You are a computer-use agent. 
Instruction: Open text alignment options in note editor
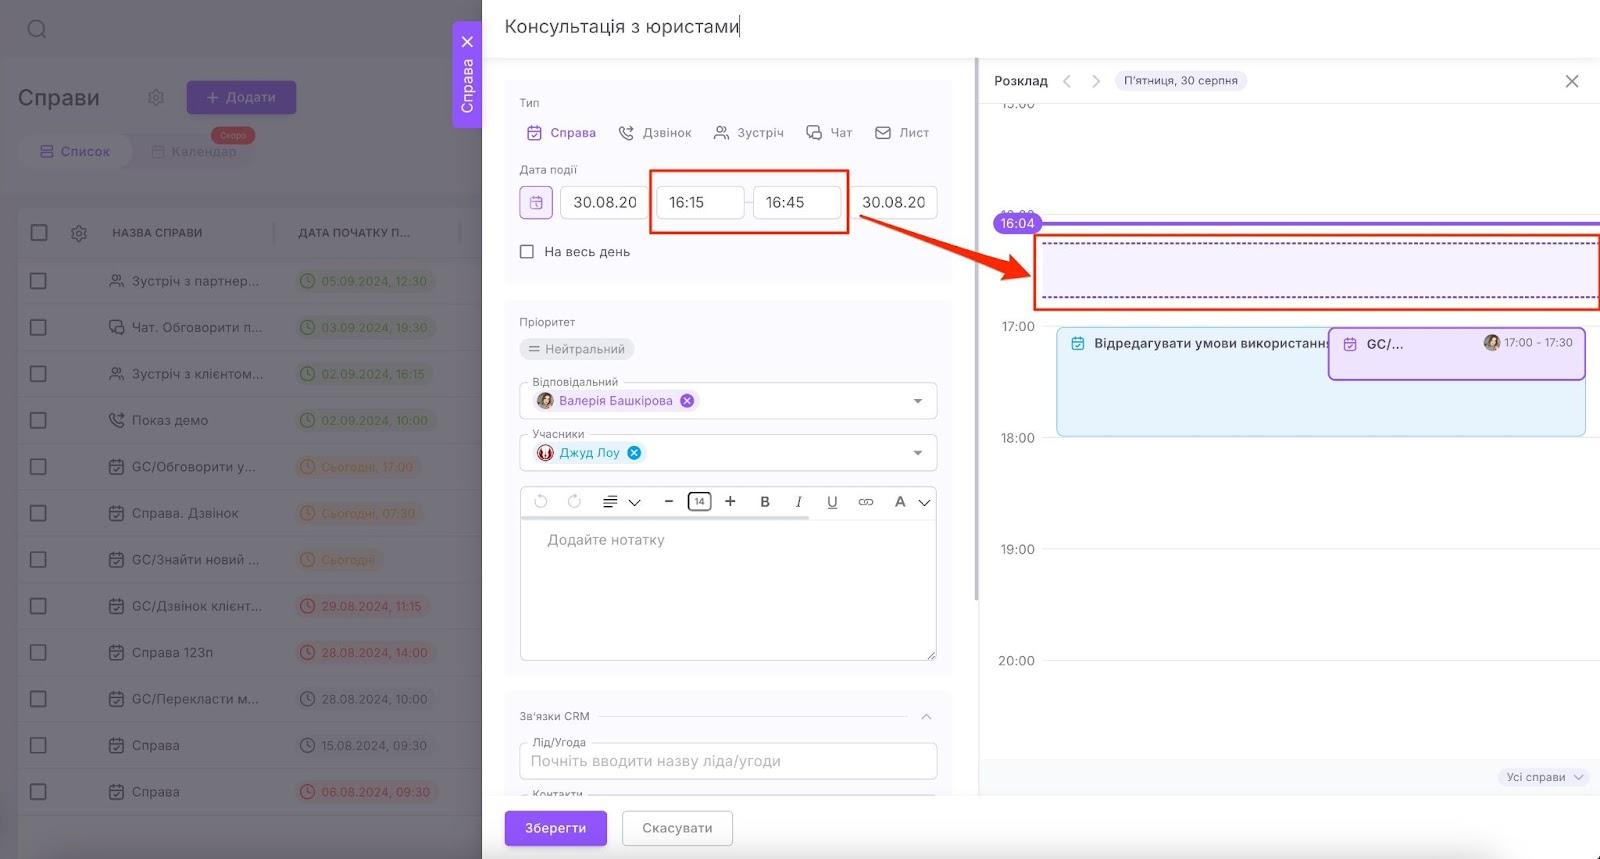[x=620, y=502]
